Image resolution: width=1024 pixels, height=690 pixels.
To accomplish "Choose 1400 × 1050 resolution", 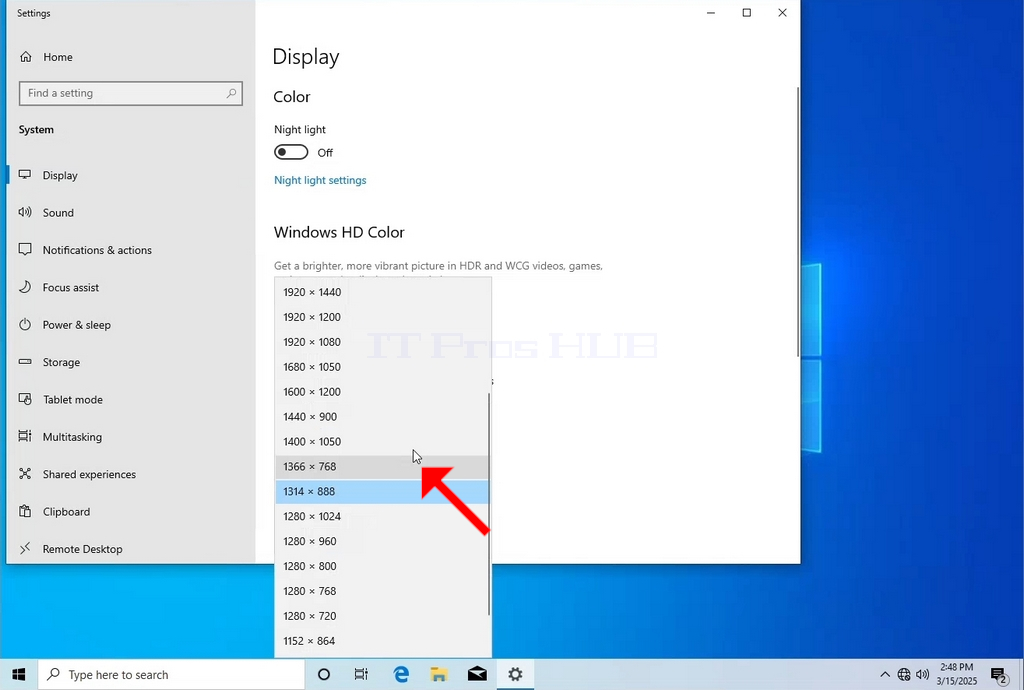I will coord(382,441).
